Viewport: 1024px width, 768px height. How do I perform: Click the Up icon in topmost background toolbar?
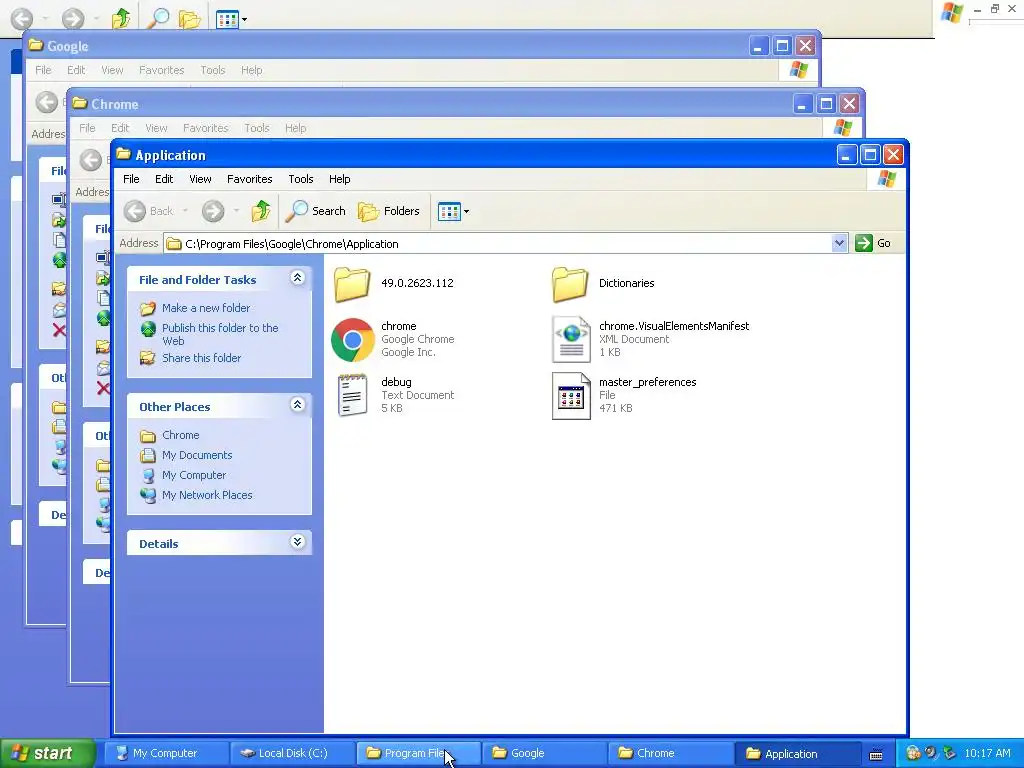click(x=121, y=18)
